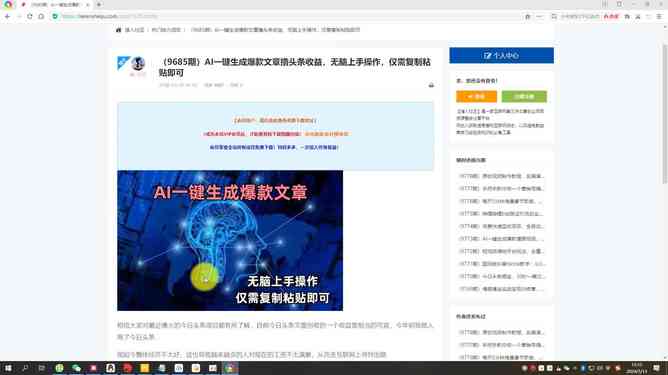Open the first article in the upper sidebar list
The image size is (668, 375).
click(501, 176)
